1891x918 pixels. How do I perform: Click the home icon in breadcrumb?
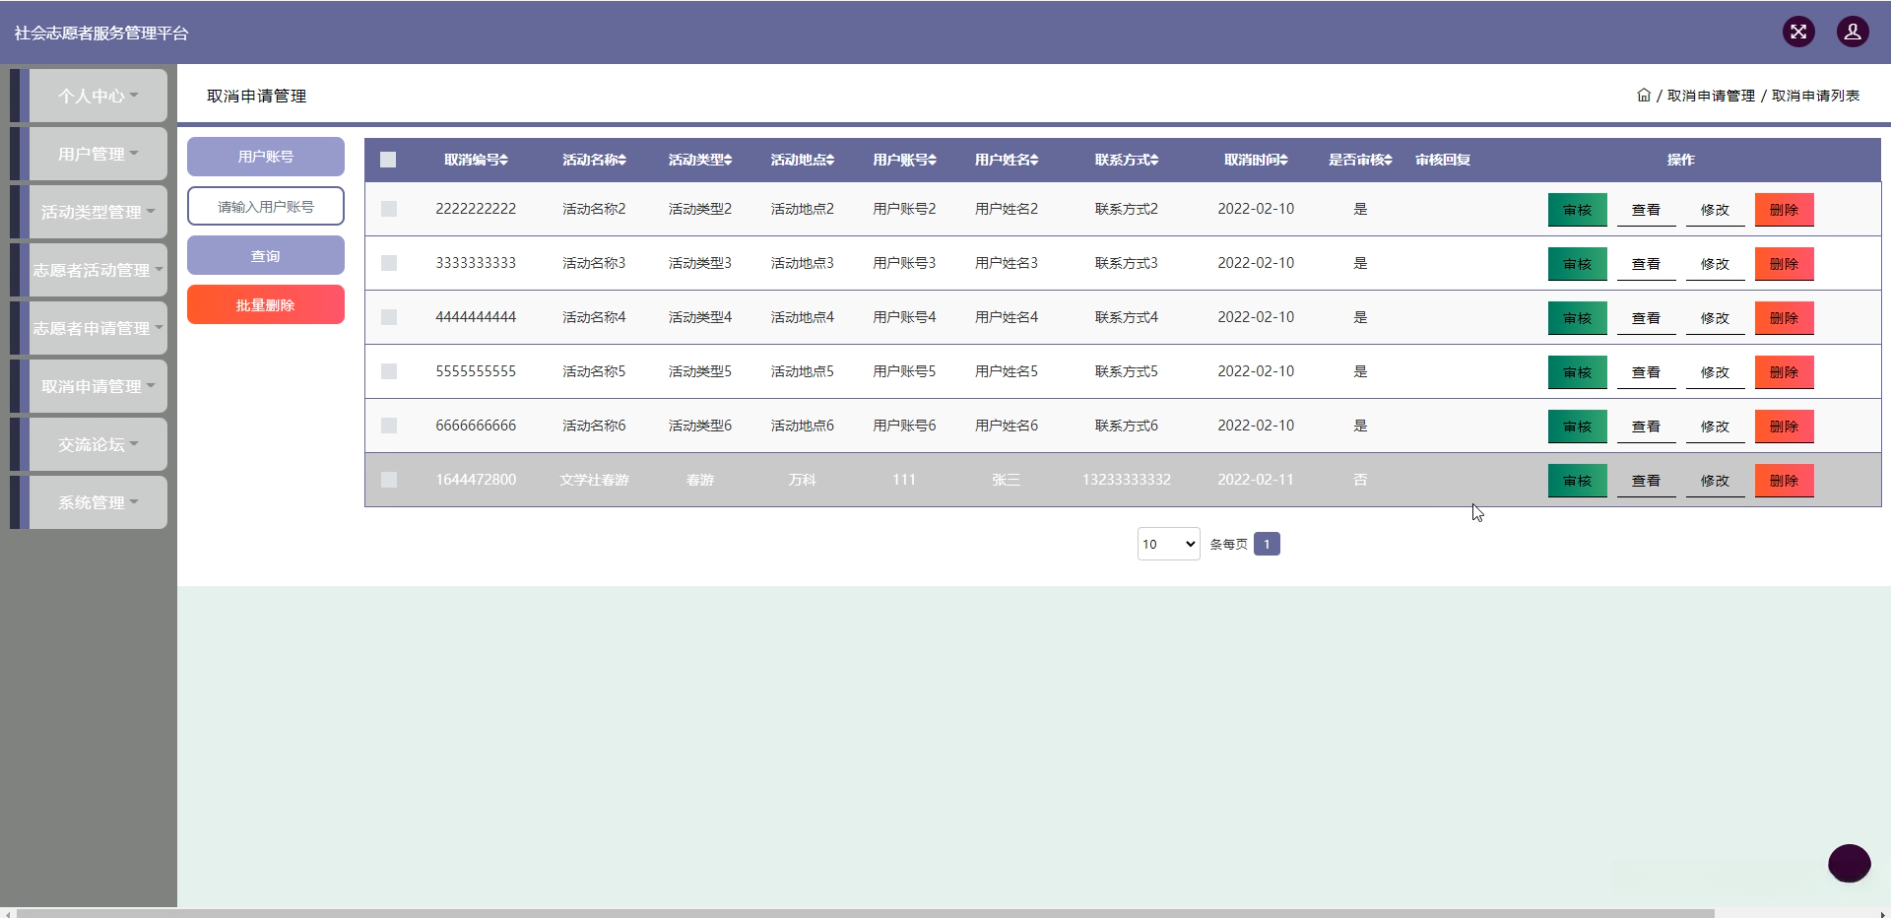point(1643,95)
